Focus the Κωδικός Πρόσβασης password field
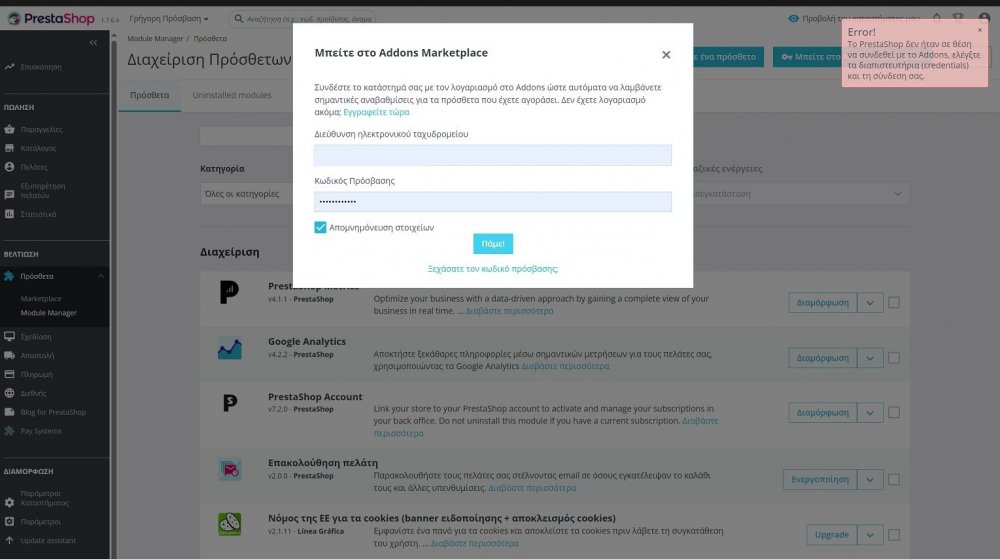The height and width of the screenshot is (559, 1000). pos(492,201)
